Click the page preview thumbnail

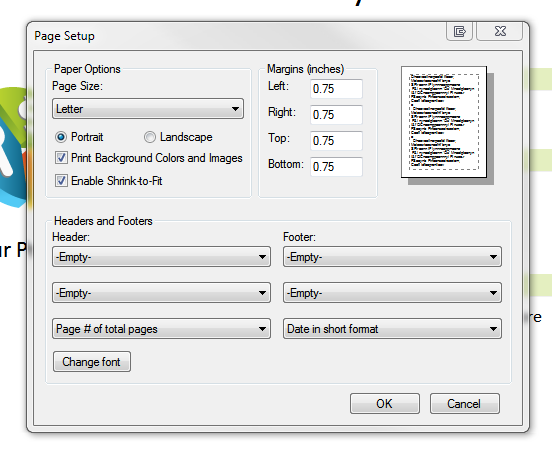444,122
